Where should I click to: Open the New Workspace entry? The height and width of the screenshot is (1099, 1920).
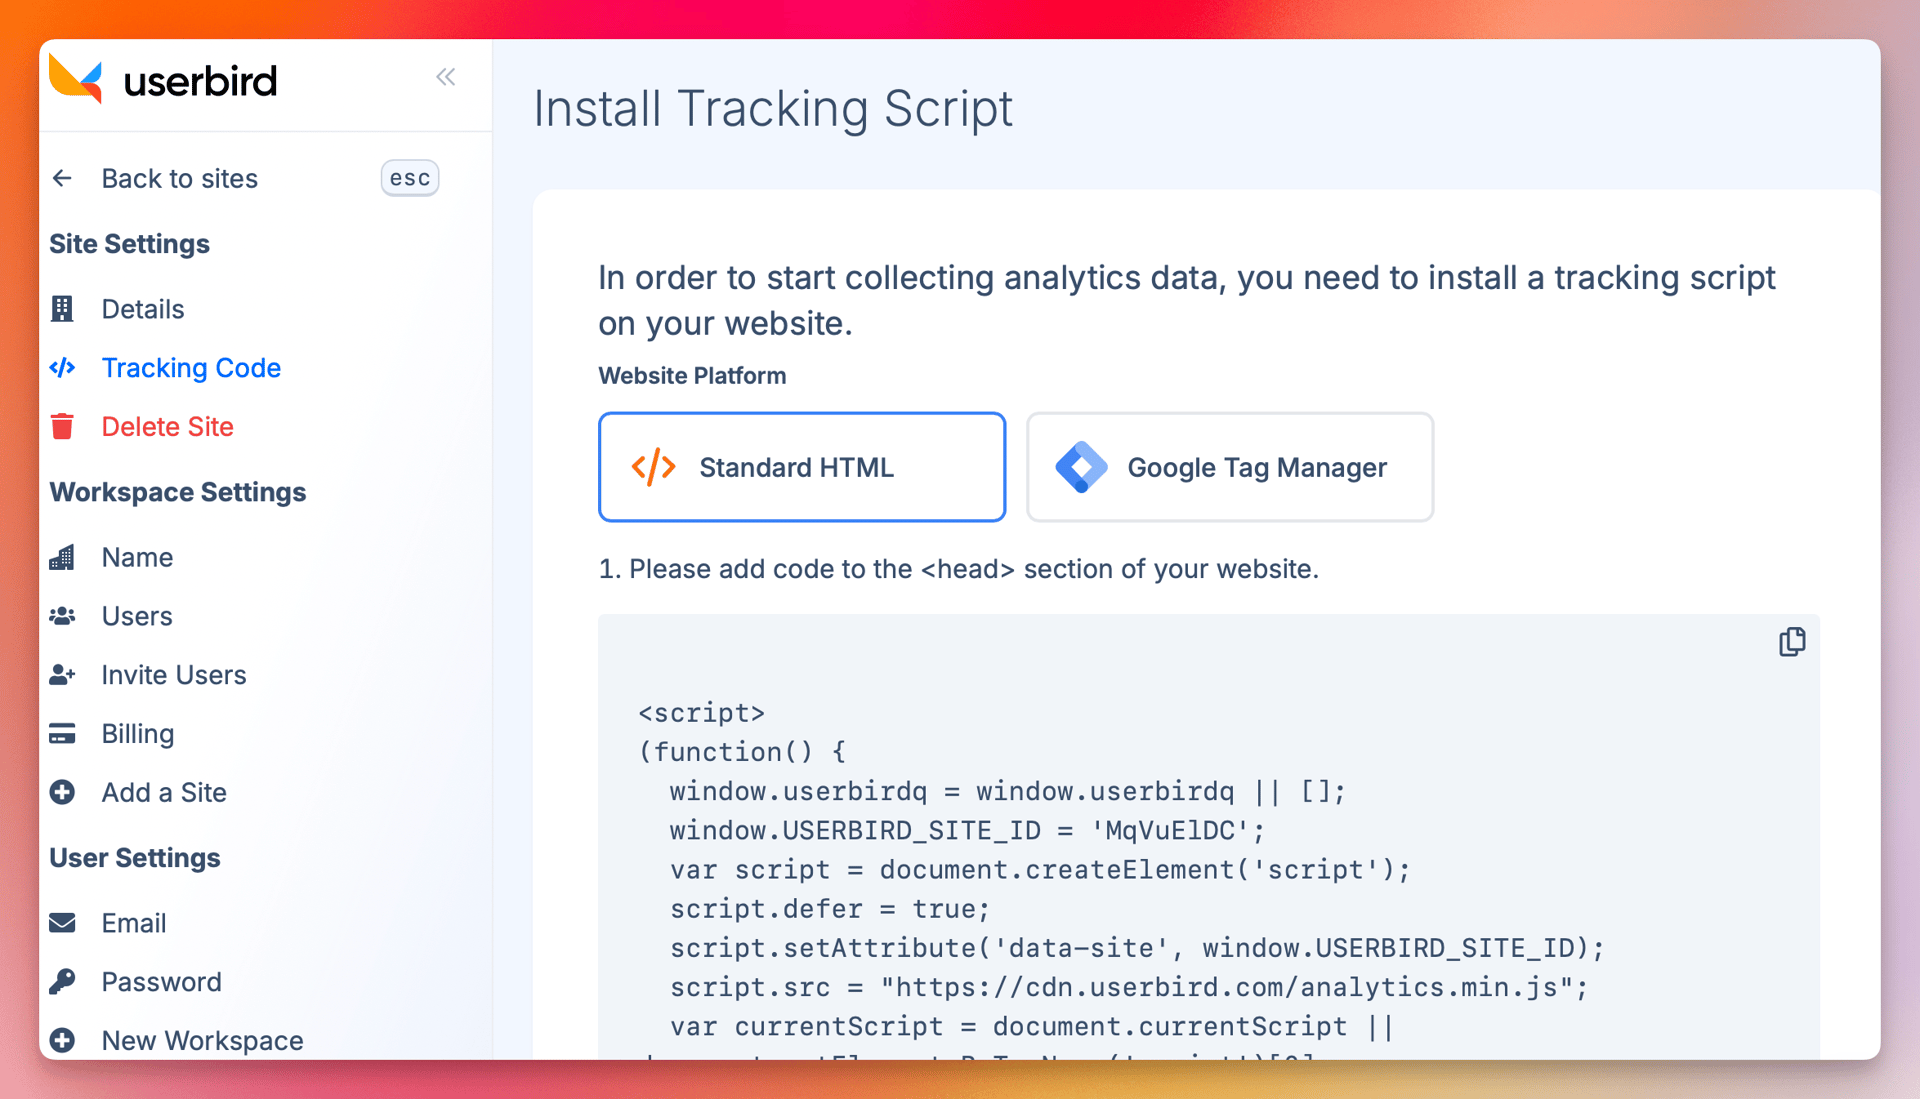click(202, 1040)
